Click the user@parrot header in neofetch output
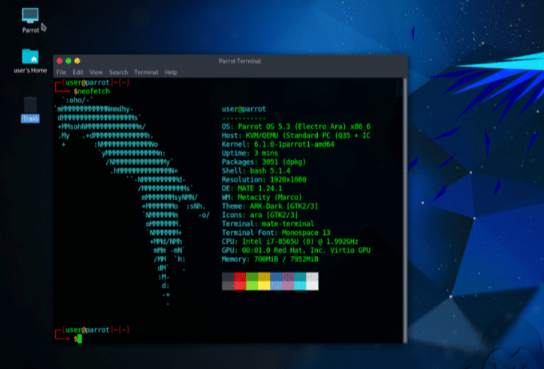Image resolution: width=544 pixels, height=369 pixels. coord(244,109)
